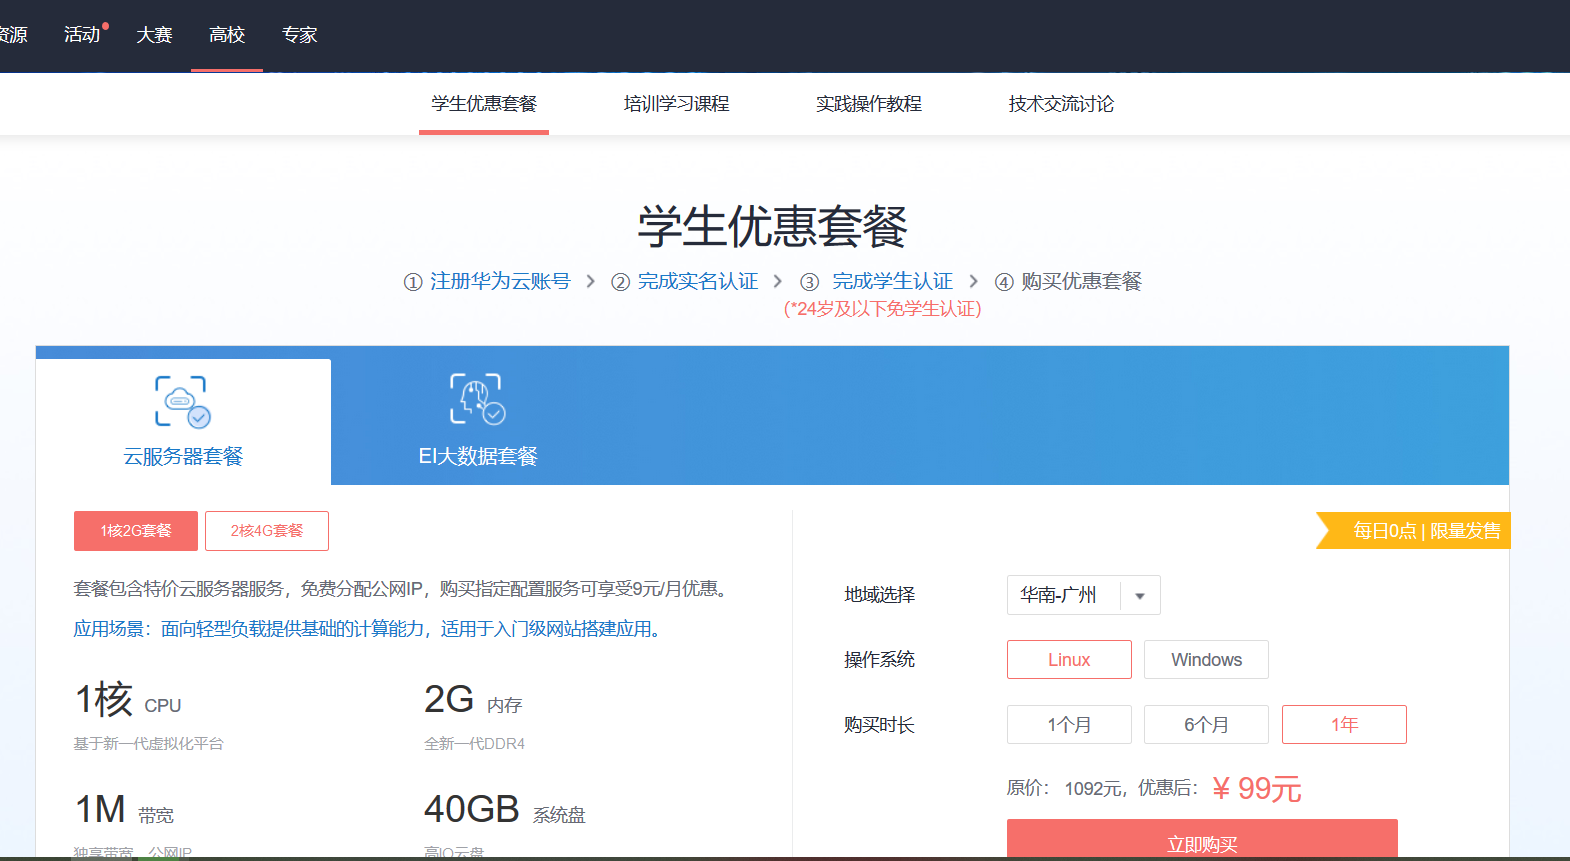
Task: Click the 立即购买 button
Action: 1202,840
